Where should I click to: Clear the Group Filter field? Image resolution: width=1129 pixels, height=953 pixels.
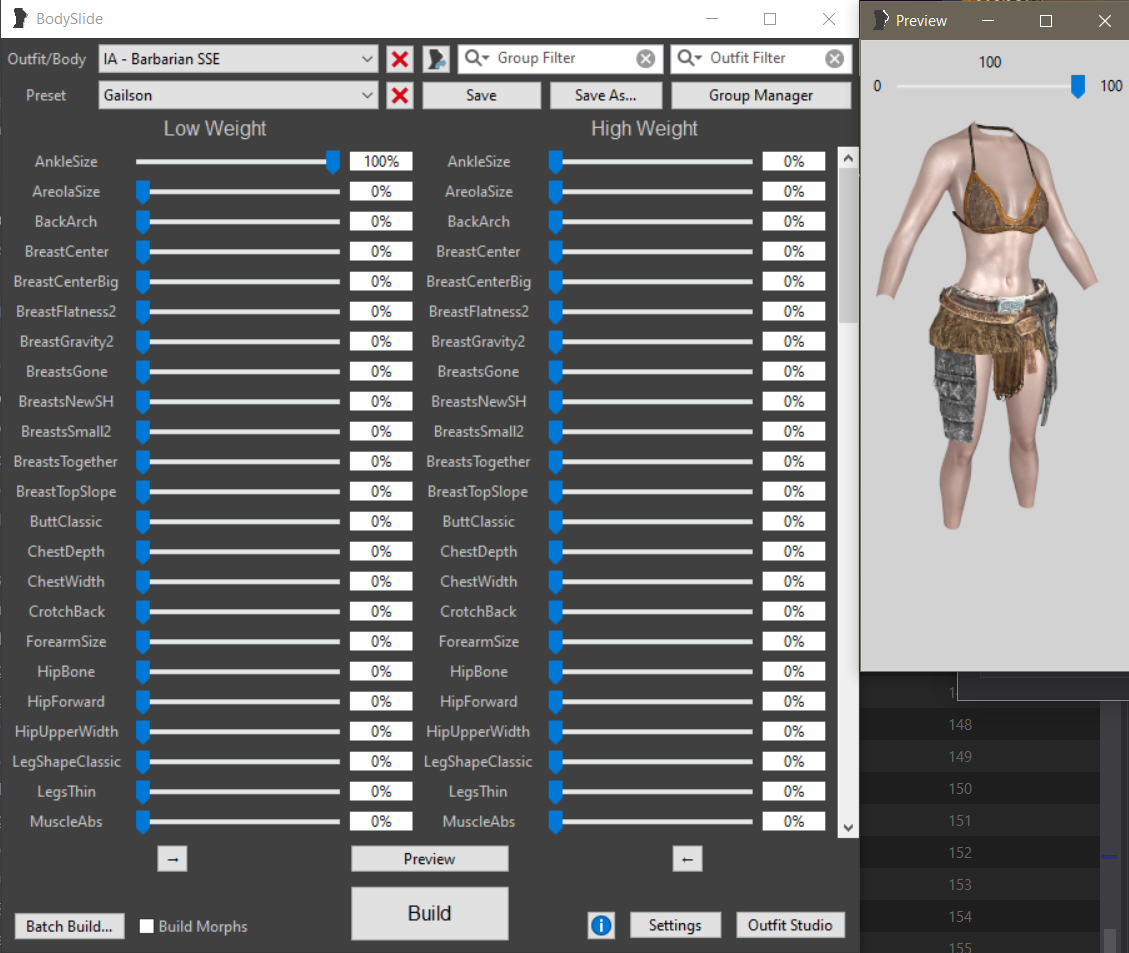pyautogui.click(x=646, y=59)
